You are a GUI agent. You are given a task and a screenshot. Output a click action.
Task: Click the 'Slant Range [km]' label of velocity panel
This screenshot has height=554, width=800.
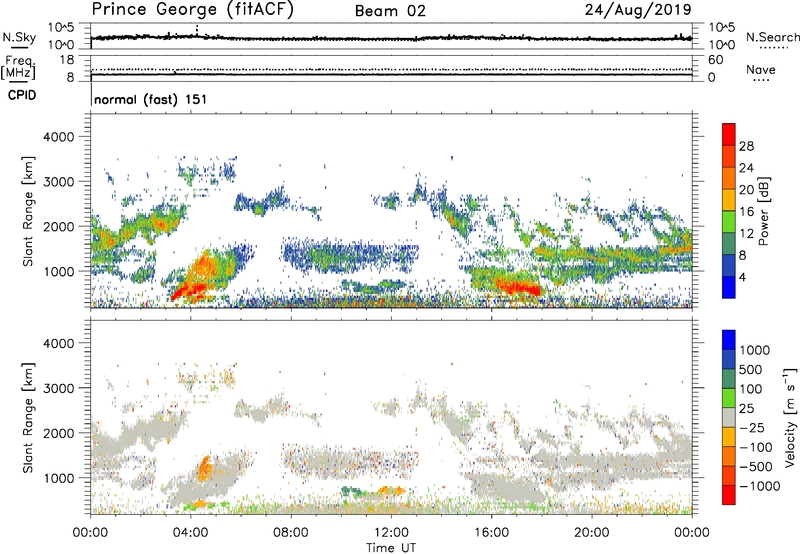click(28, 417)
